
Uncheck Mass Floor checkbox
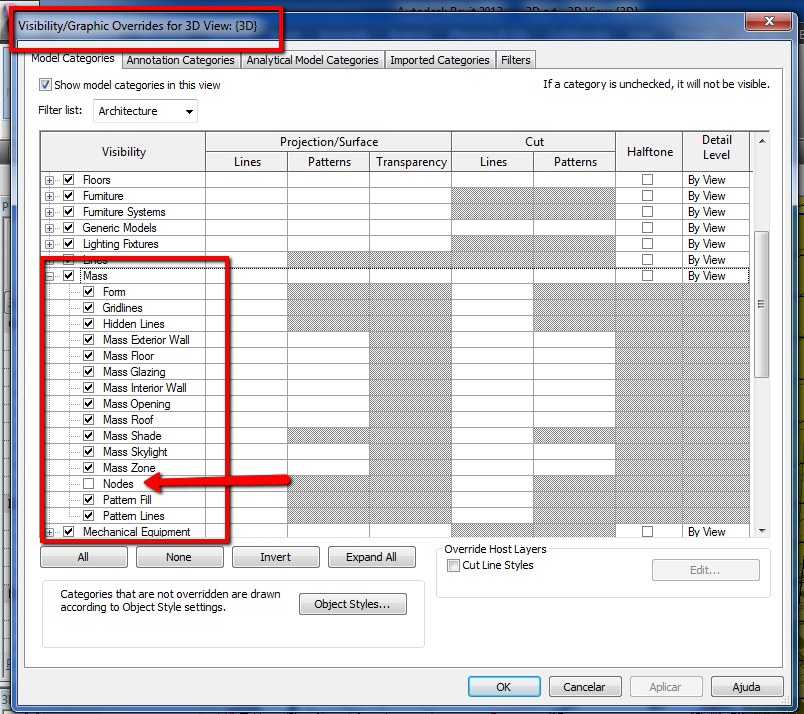(x=89, y=355)
